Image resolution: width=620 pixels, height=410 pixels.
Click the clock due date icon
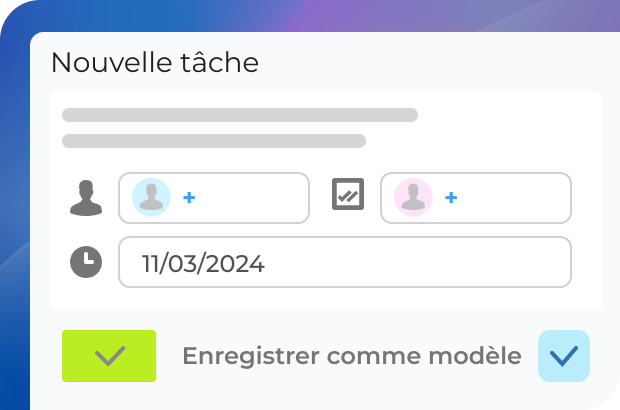[86, 262]
